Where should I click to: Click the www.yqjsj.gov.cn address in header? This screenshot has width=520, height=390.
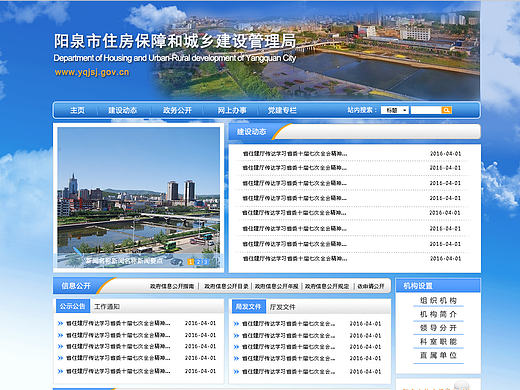point(92,72)
